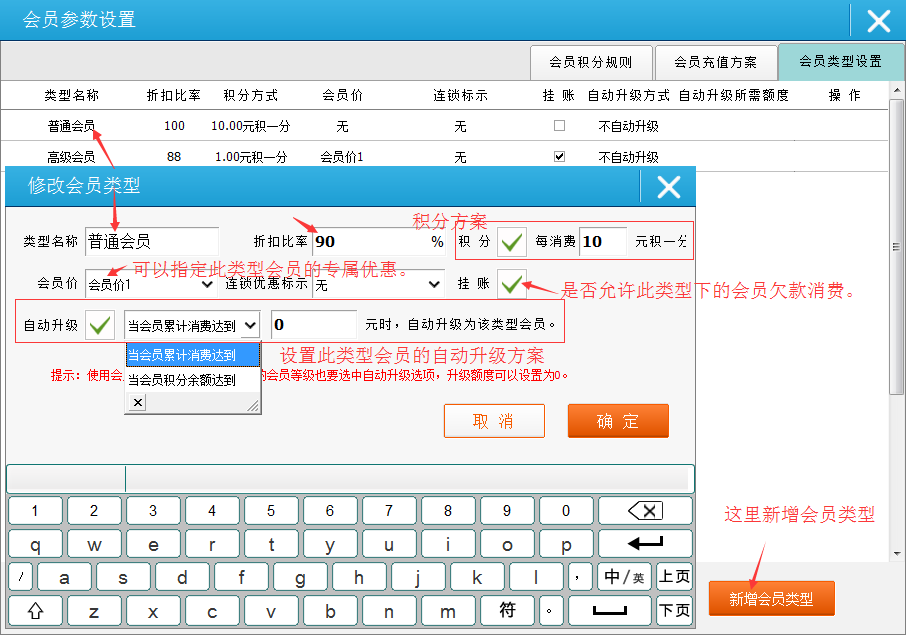This screenshot has width=906, height=635.
Task: Open the 会员价 dropdown
Action: [150, 285]
